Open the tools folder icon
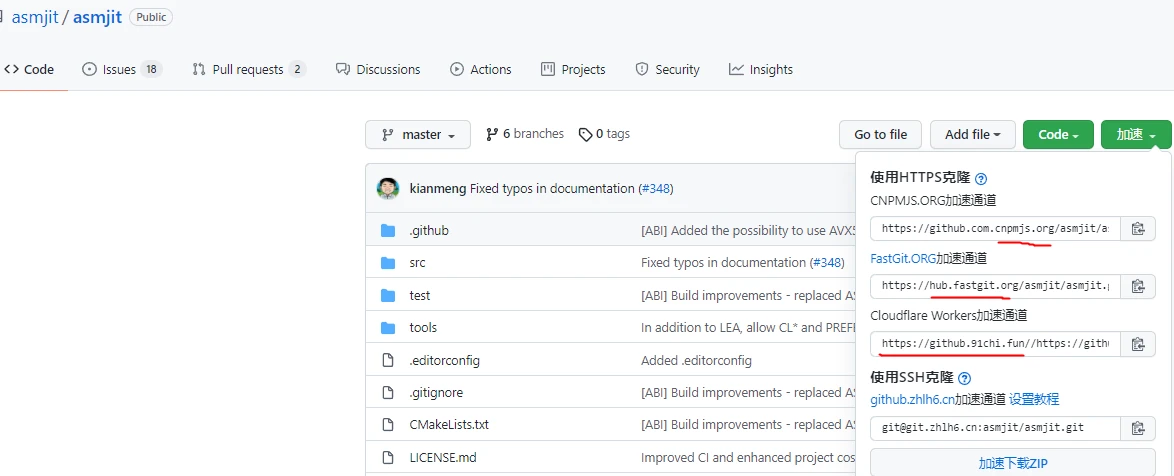 [x=388, y=328]
